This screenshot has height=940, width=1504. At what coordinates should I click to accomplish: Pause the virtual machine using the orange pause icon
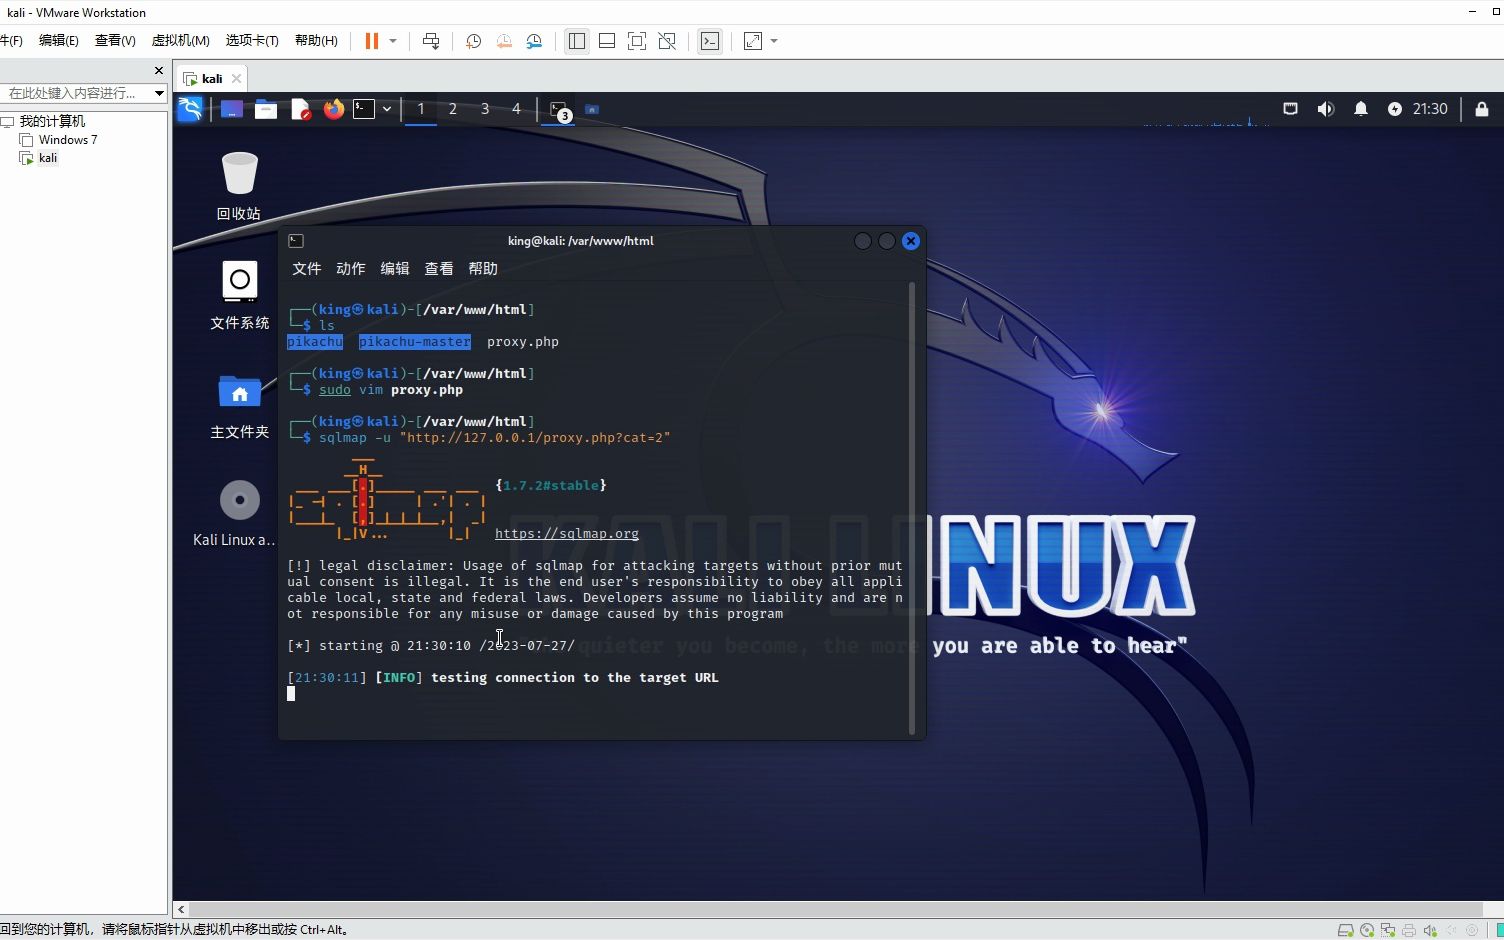pos(372,41)
